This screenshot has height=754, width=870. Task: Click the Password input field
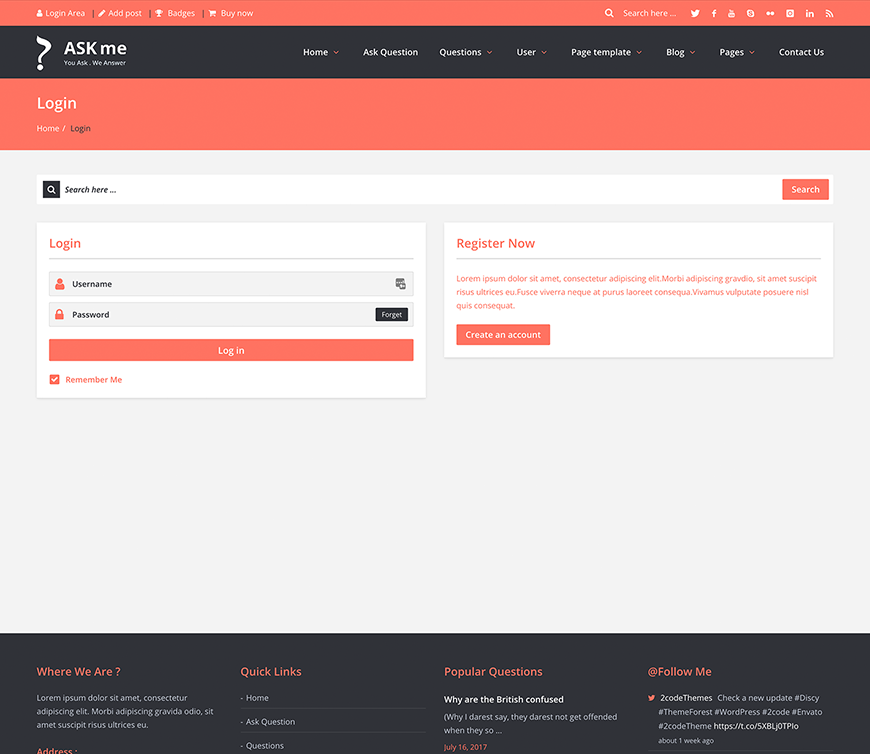coord(231,315)
